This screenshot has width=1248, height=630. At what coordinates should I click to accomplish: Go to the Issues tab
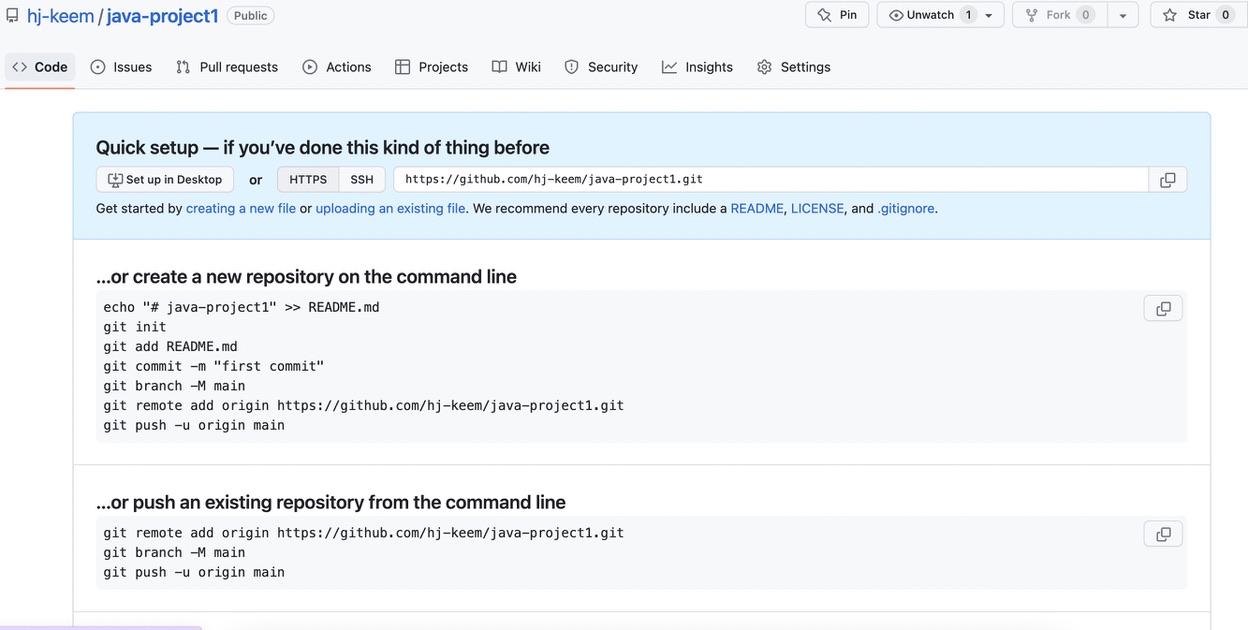(x=121, y=67)
